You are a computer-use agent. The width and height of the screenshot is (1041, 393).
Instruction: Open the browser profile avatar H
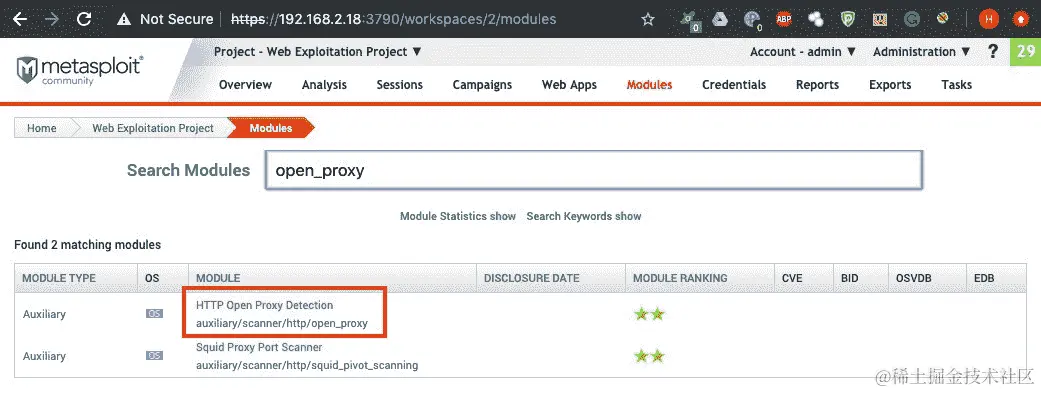(989, 19)
